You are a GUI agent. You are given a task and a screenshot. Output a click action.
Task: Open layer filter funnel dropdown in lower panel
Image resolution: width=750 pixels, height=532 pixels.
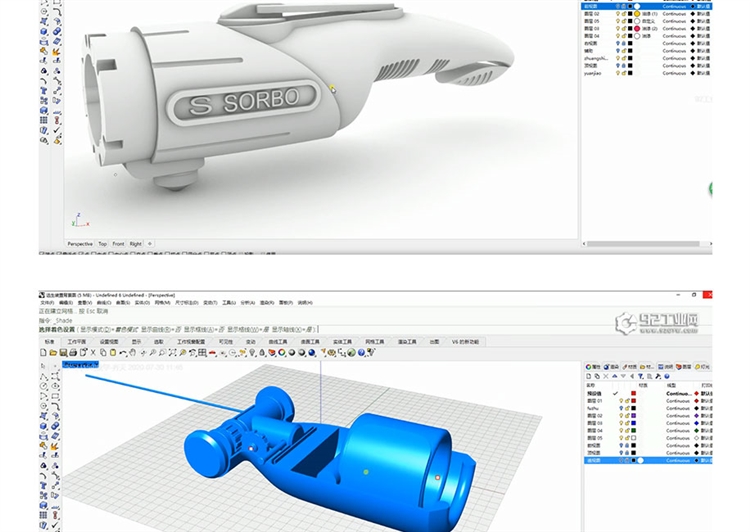(641, 377)
